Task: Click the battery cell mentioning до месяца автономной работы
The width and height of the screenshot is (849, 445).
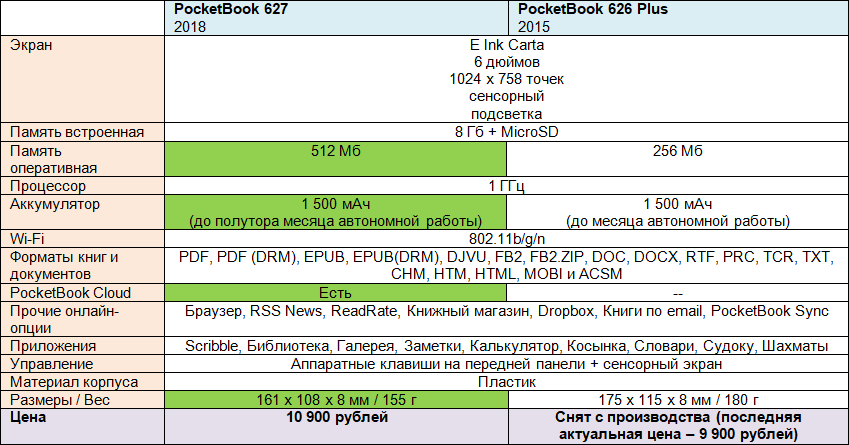Action: tap(678, 212)
